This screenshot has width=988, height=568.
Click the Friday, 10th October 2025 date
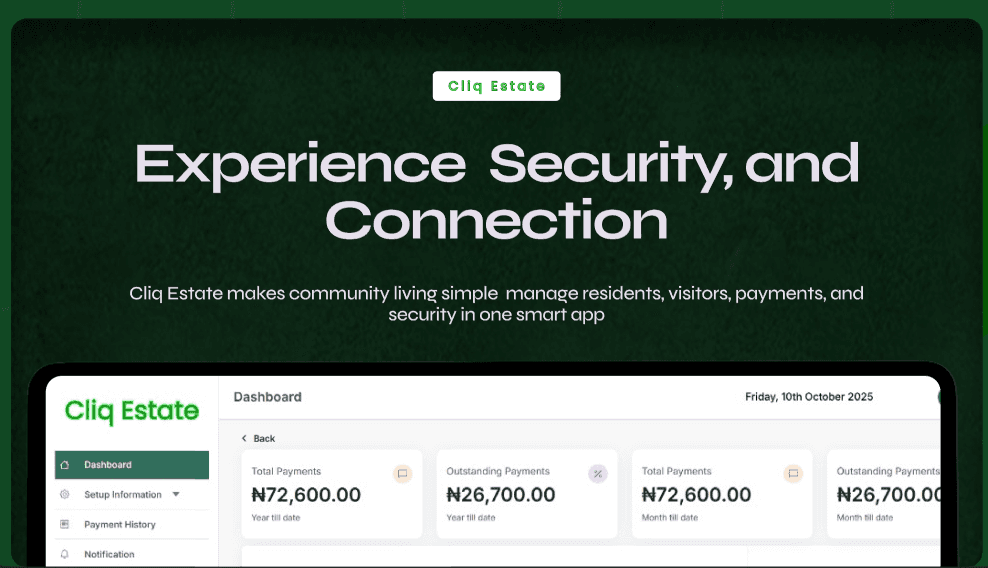809,397
